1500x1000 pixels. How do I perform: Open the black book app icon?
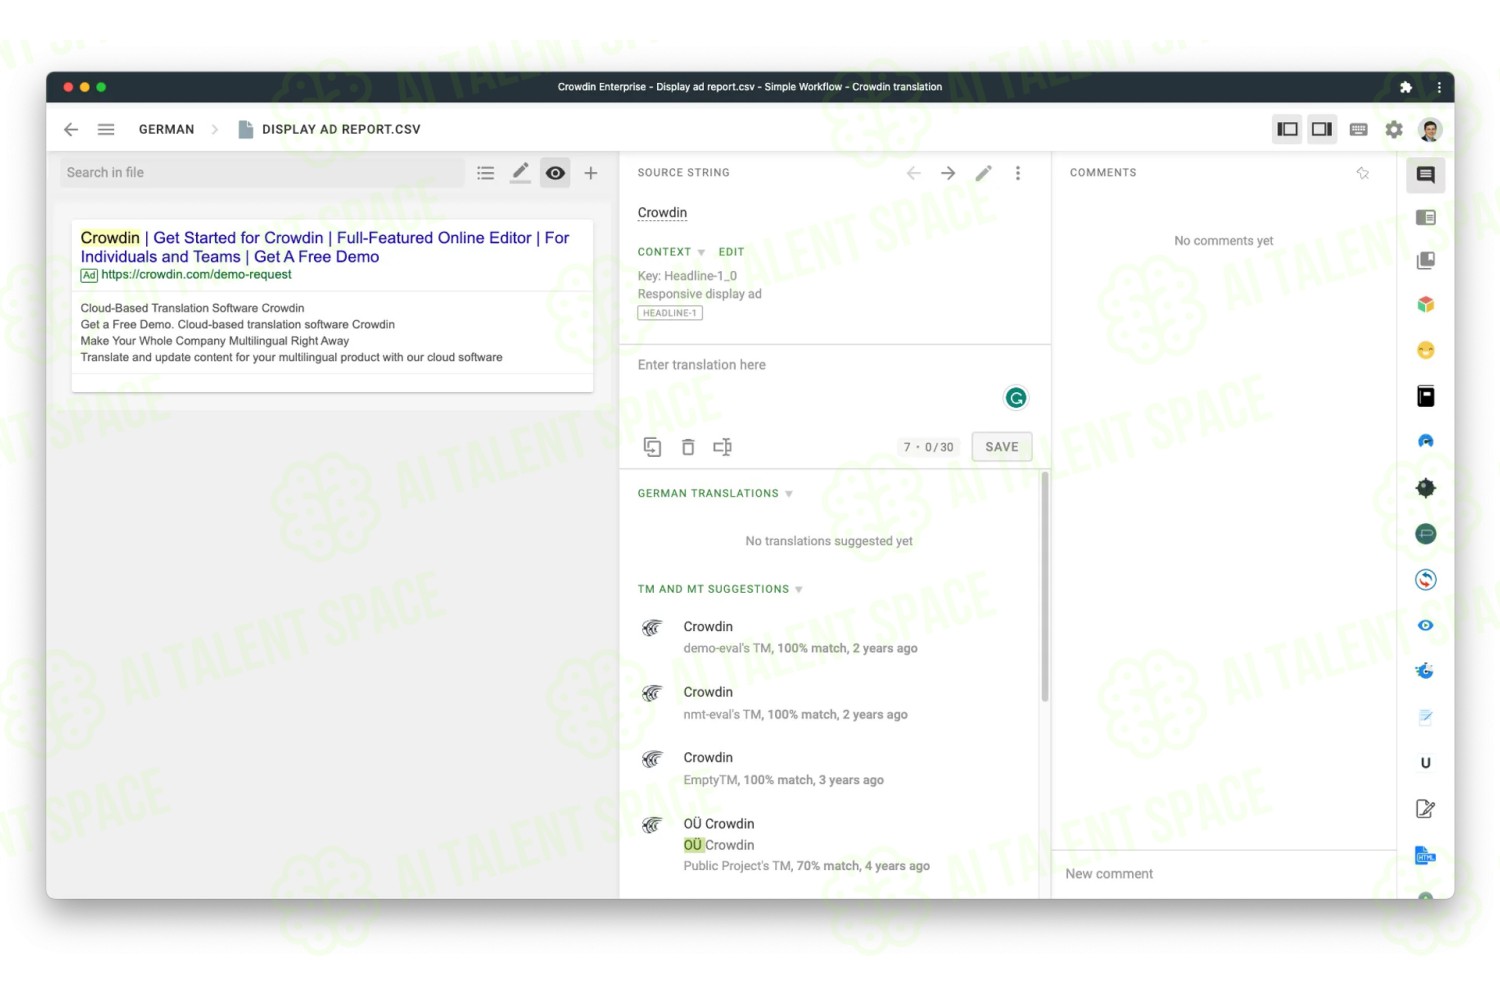coord(1426,396)
